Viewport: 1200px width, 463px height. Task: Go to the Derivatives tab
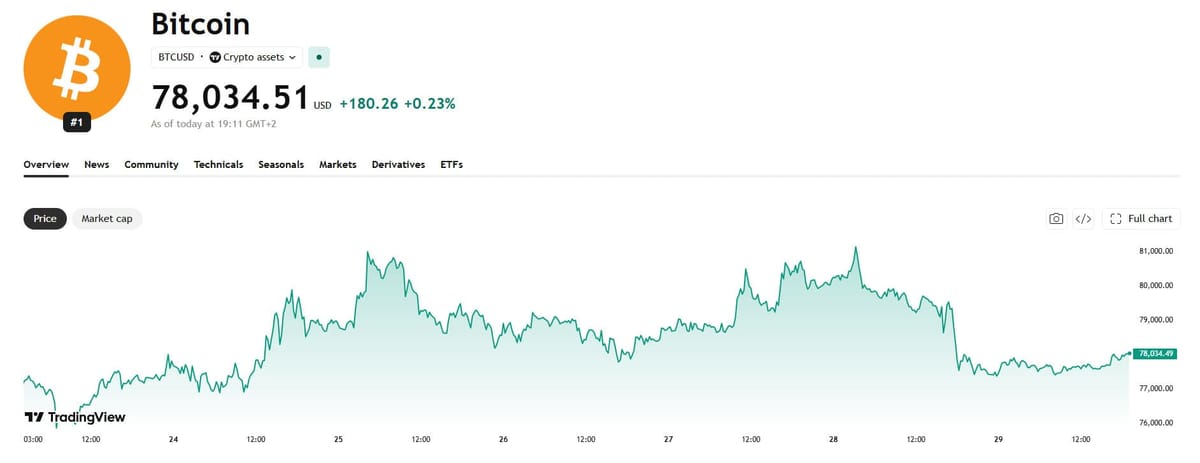point(398,164)
